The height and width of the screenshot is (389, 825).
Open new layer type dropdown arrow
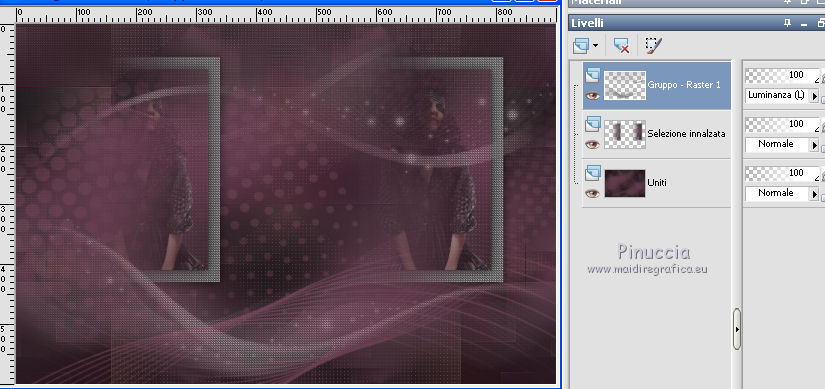point(595,46)
